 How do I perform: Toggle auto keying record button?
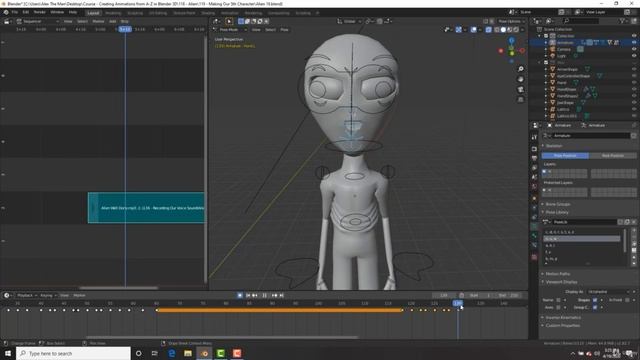240,295
